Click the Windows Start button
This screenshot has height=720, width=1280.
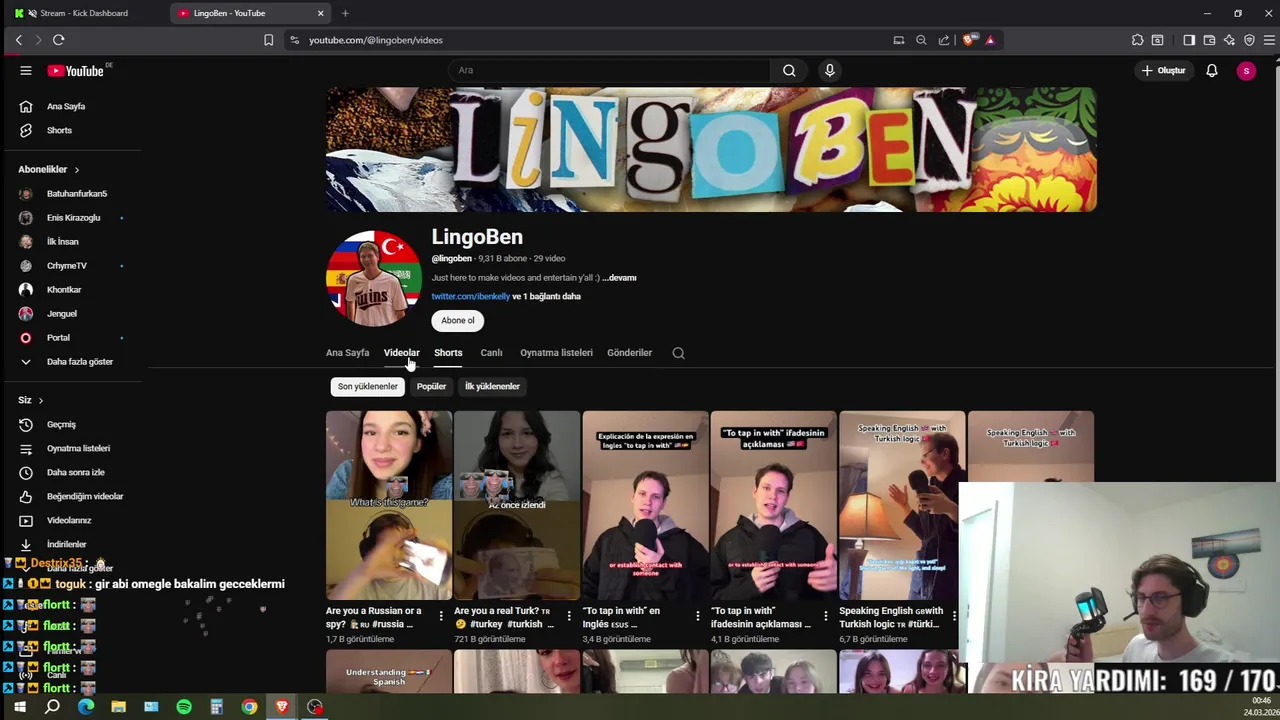(19, 707)
